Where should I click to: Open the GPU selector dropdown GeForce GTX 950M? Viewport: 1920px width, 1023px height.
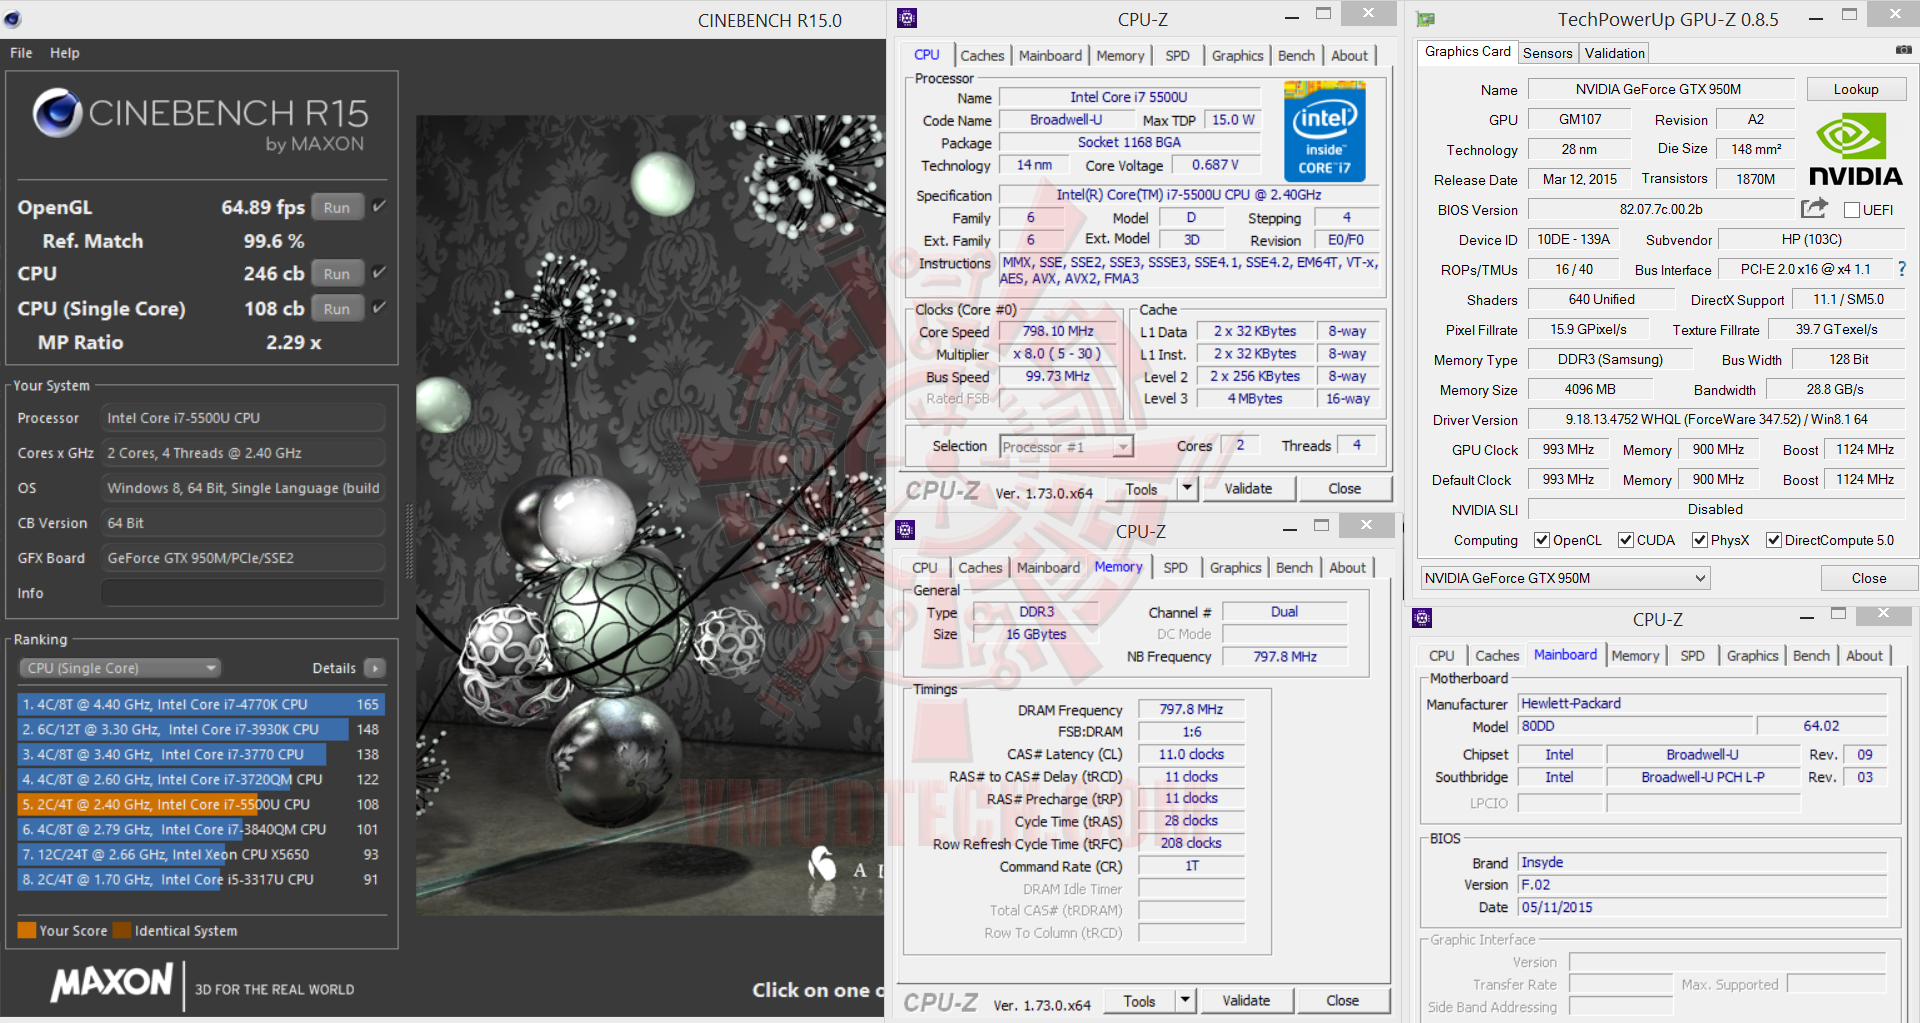[1565, 578]
